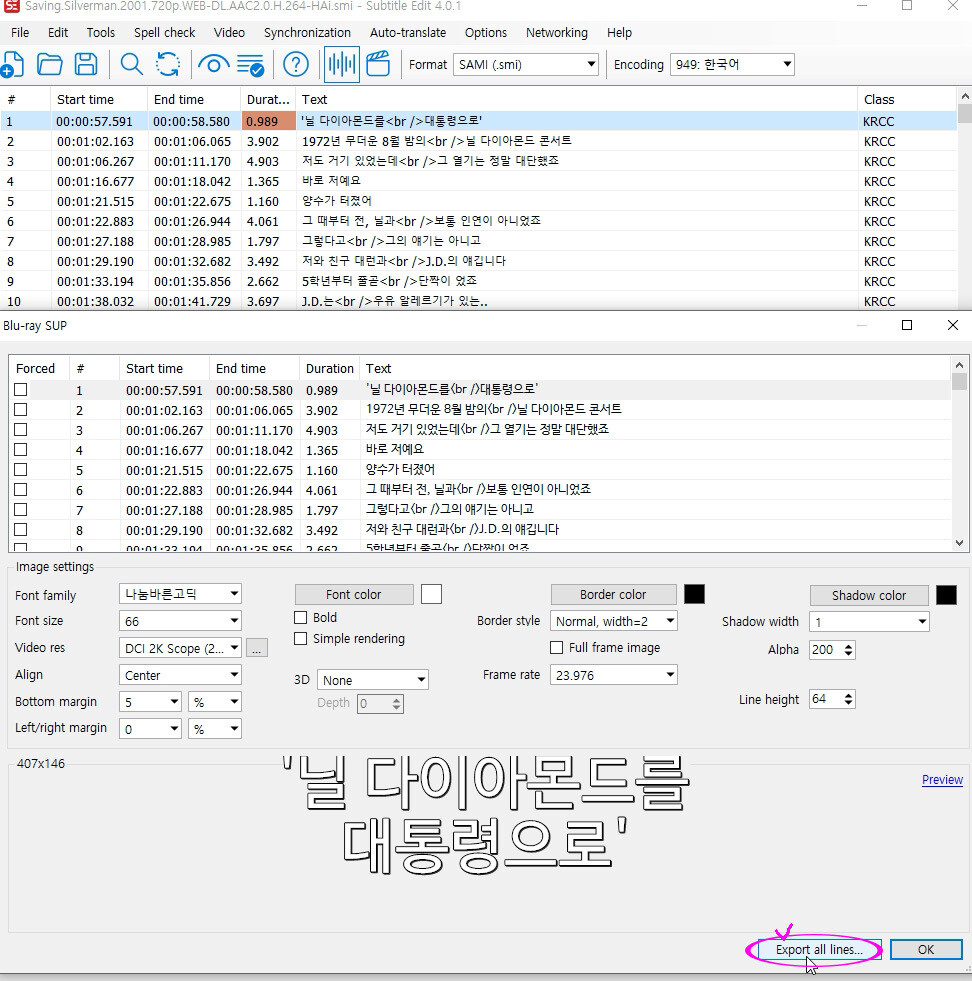
Task: Open the Synchronization menu
Action: [307, 33]
